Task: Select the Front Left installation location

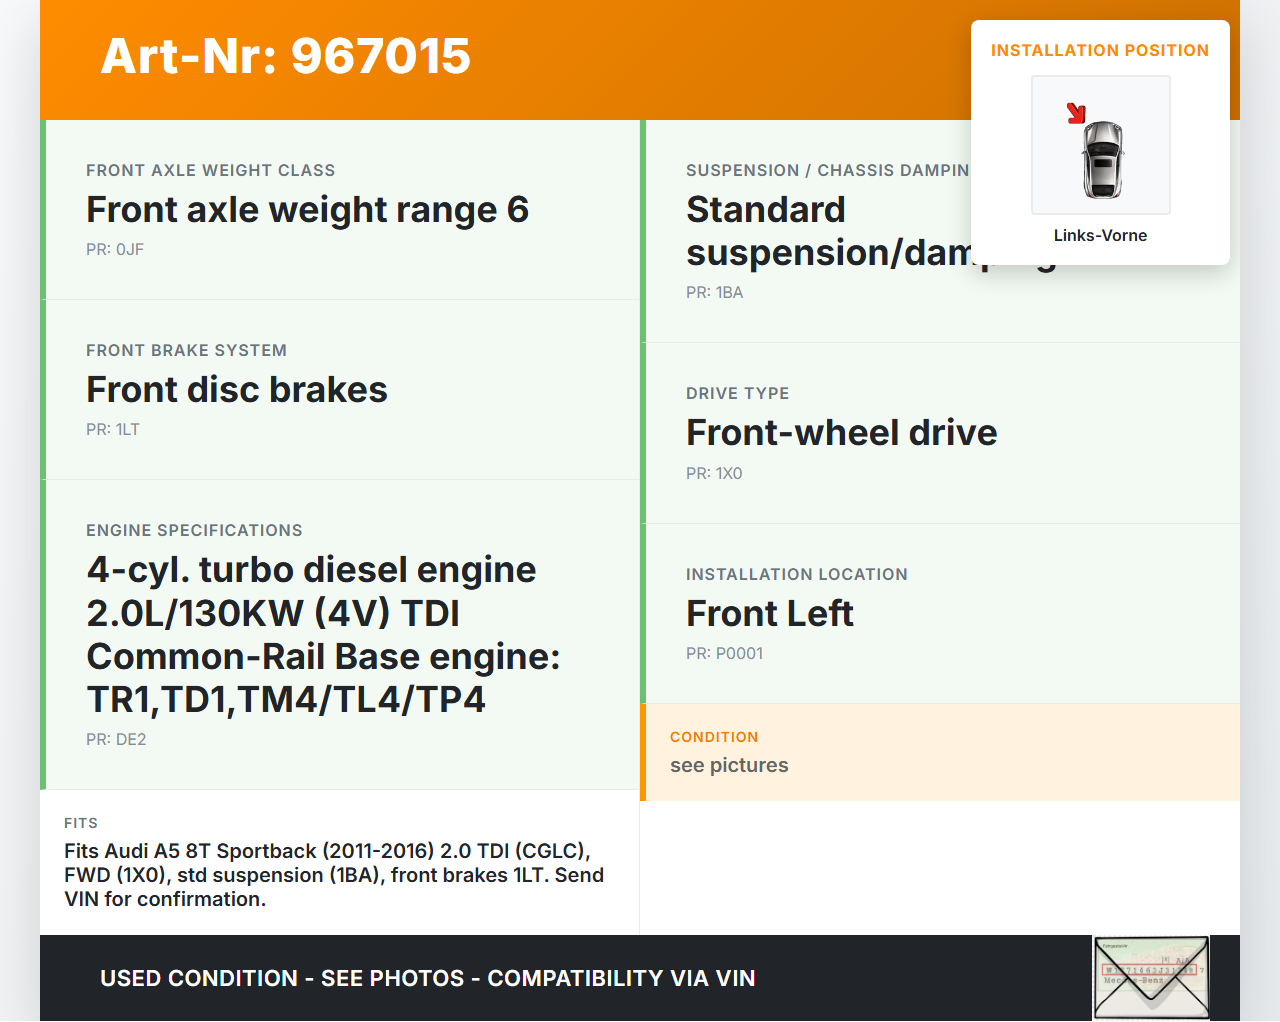Action: click(x=769, y=613)
